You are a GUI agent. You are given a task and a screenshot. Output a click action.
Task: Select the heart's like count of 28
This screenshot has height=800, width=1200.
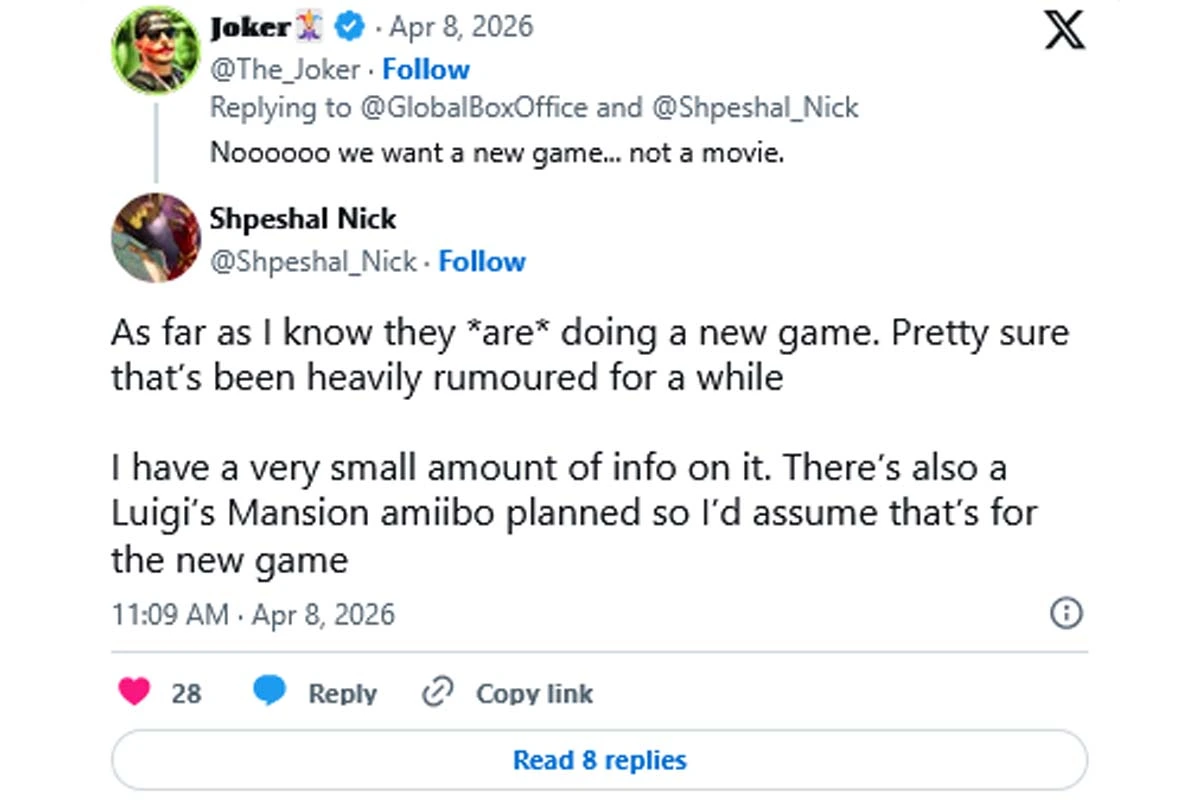[186, 692]
